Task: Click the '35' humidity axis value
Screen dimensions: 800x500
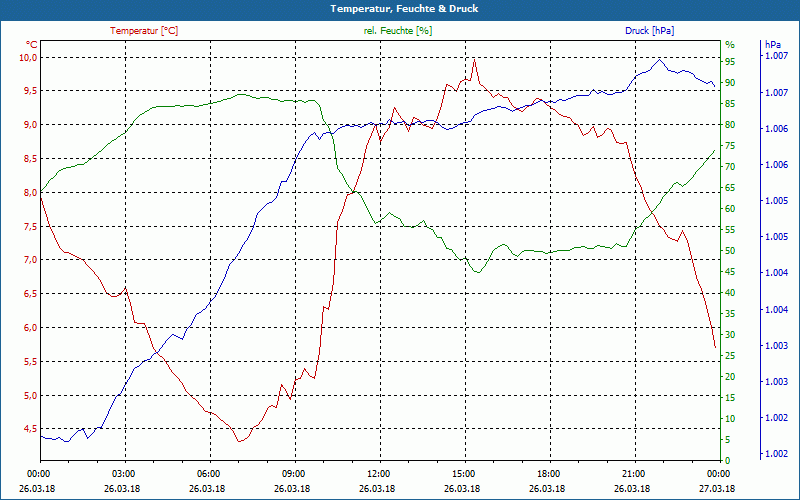Action: [730, 314]
